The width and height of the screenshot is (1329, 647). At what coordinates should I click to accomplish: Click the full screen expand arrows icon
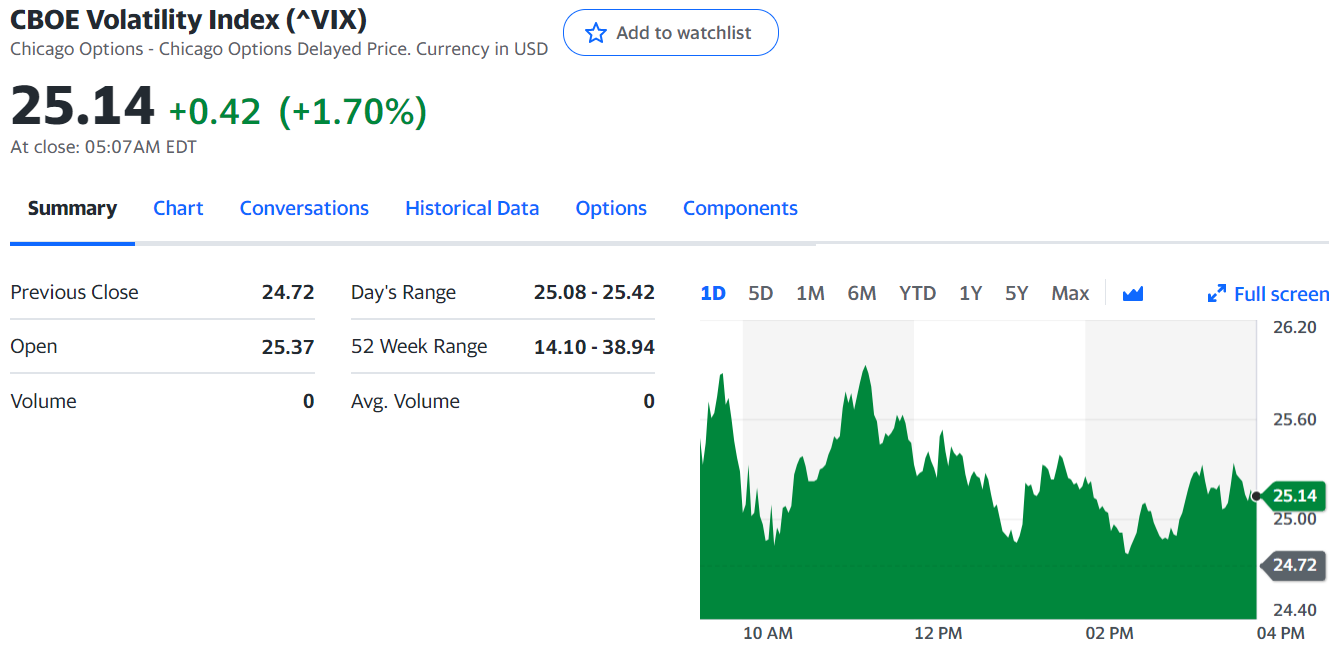pos(1217,294)
